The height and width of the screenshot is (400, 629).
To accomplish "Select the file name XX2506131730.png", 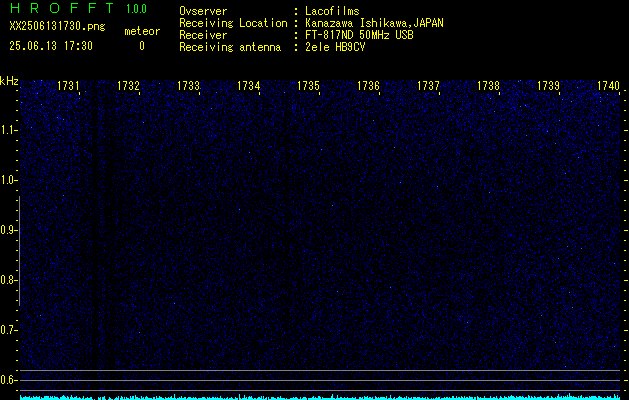I will pyautogui.click(x=57, y=26).
